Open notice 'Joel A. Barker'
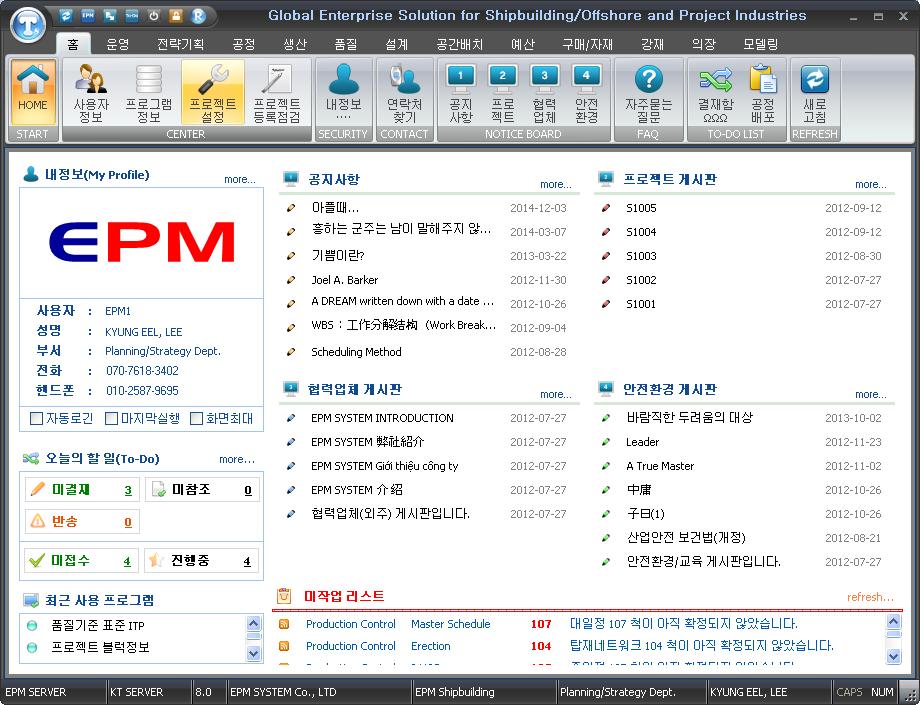 click(344, 280)
